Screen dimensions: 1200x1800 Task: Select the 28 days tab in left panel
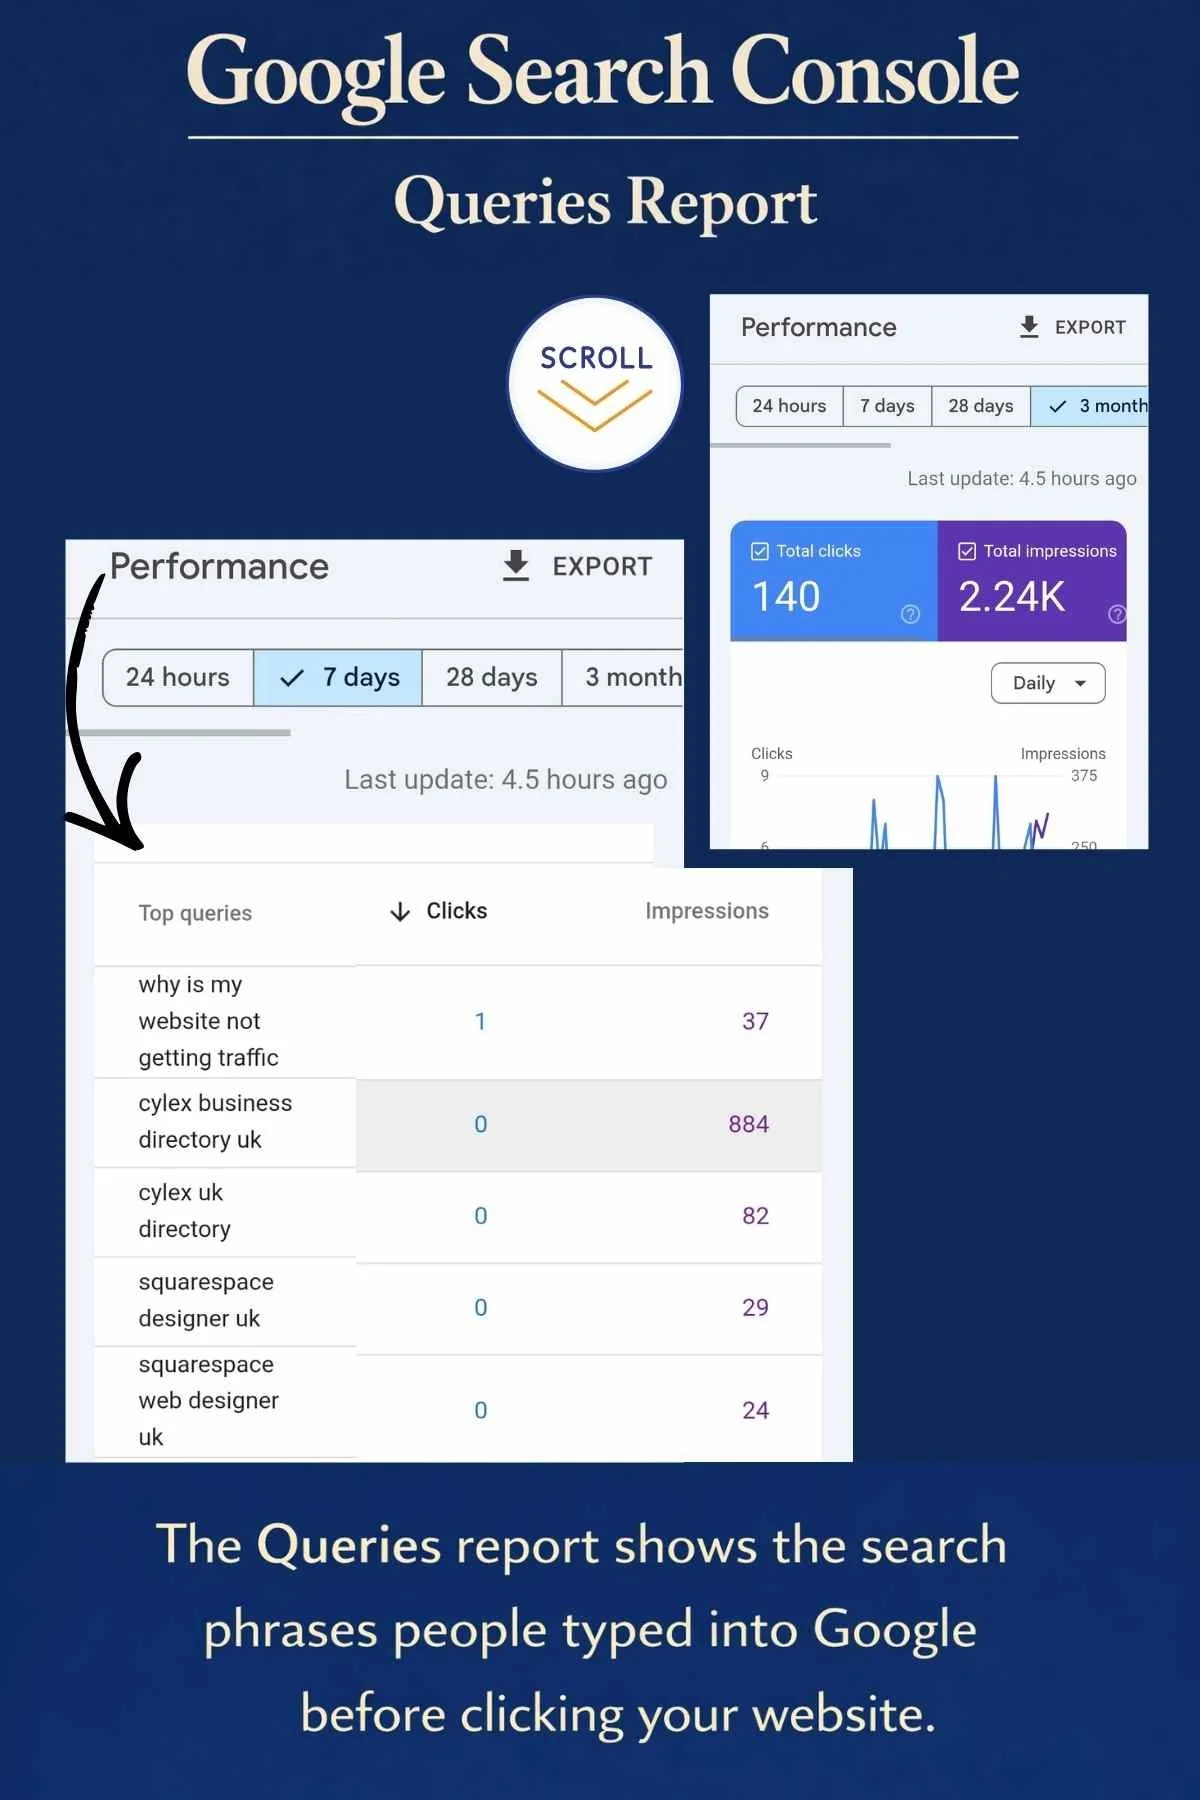click(492, 677)
